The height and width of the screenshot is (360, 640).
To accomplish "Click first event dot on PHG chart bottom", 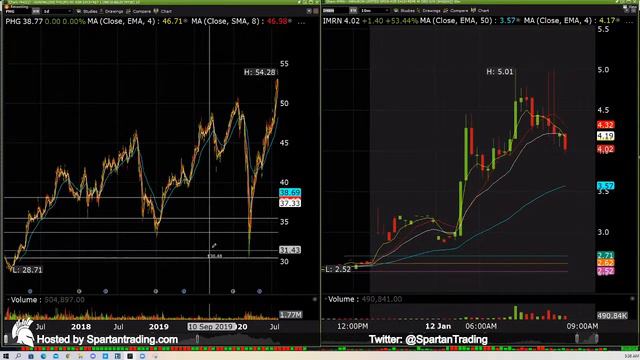I will click(30, 291).
